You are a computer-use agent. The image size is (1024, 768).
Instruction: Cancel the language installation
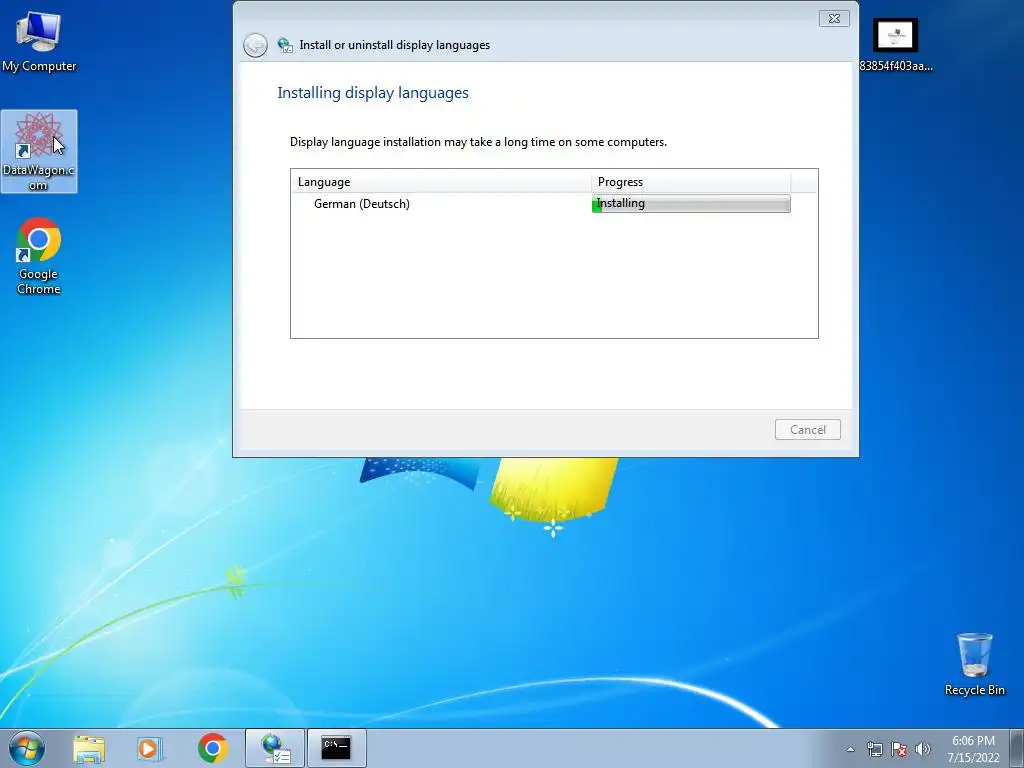coord(808,430)
